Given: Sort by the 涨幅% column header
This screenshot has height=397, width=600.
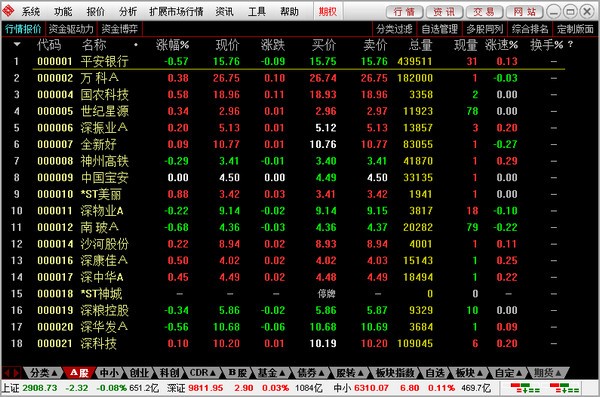Looking at the screenshot, I should 173,45.
